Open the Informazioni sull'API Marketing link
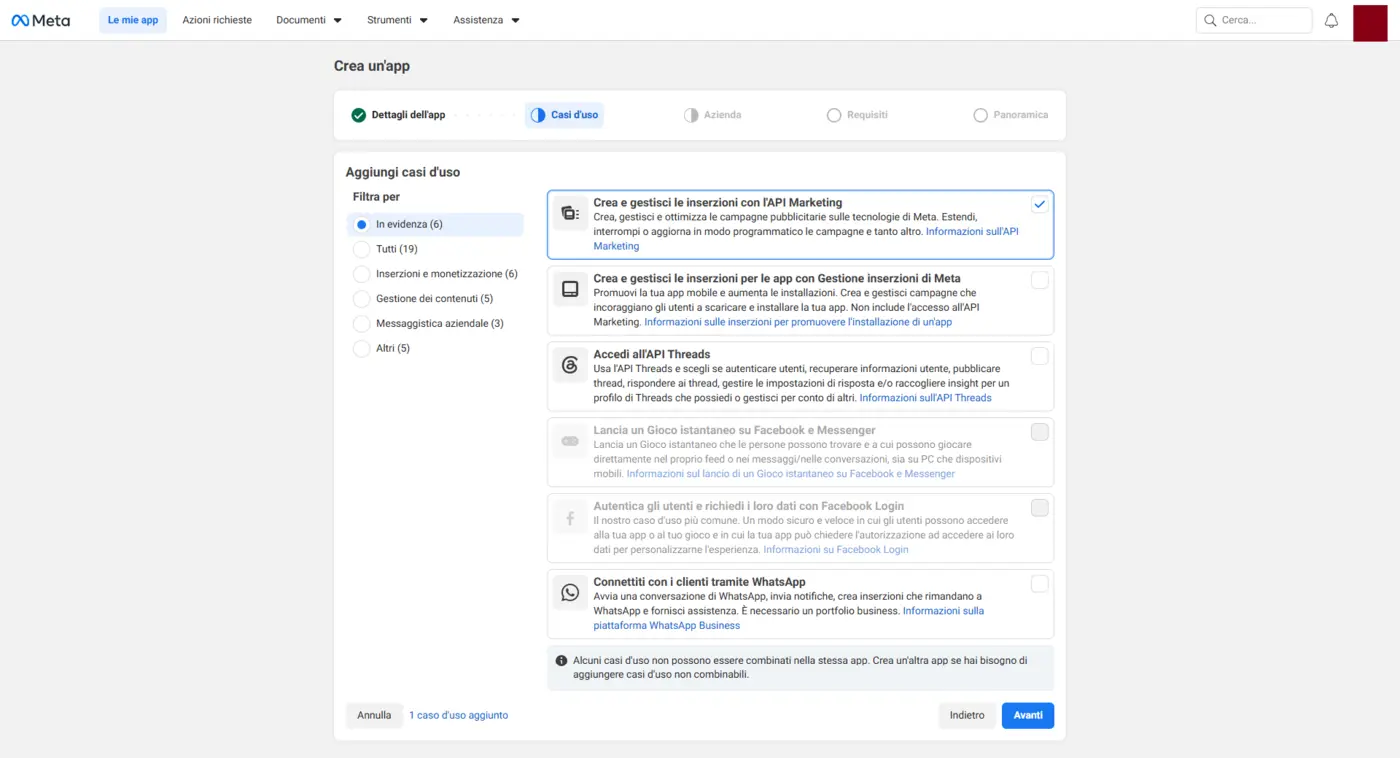 [972, 231]
